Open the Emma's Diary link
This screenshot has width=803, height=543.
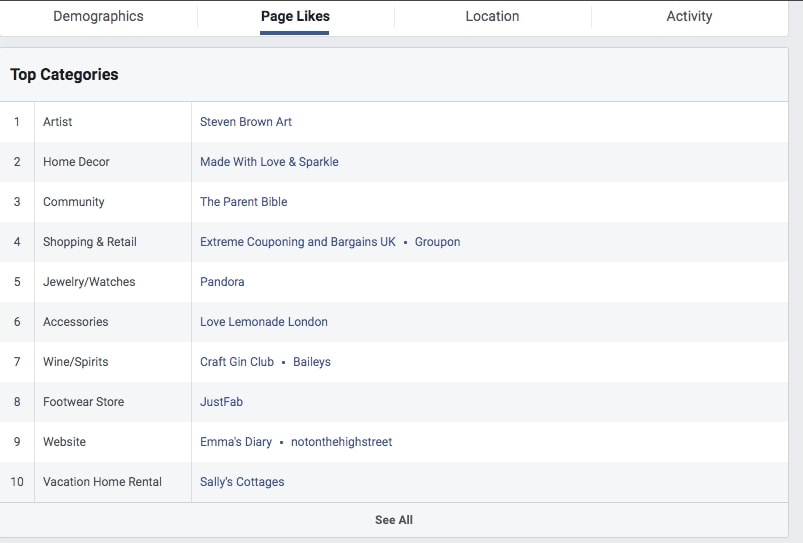click(236, 442)
